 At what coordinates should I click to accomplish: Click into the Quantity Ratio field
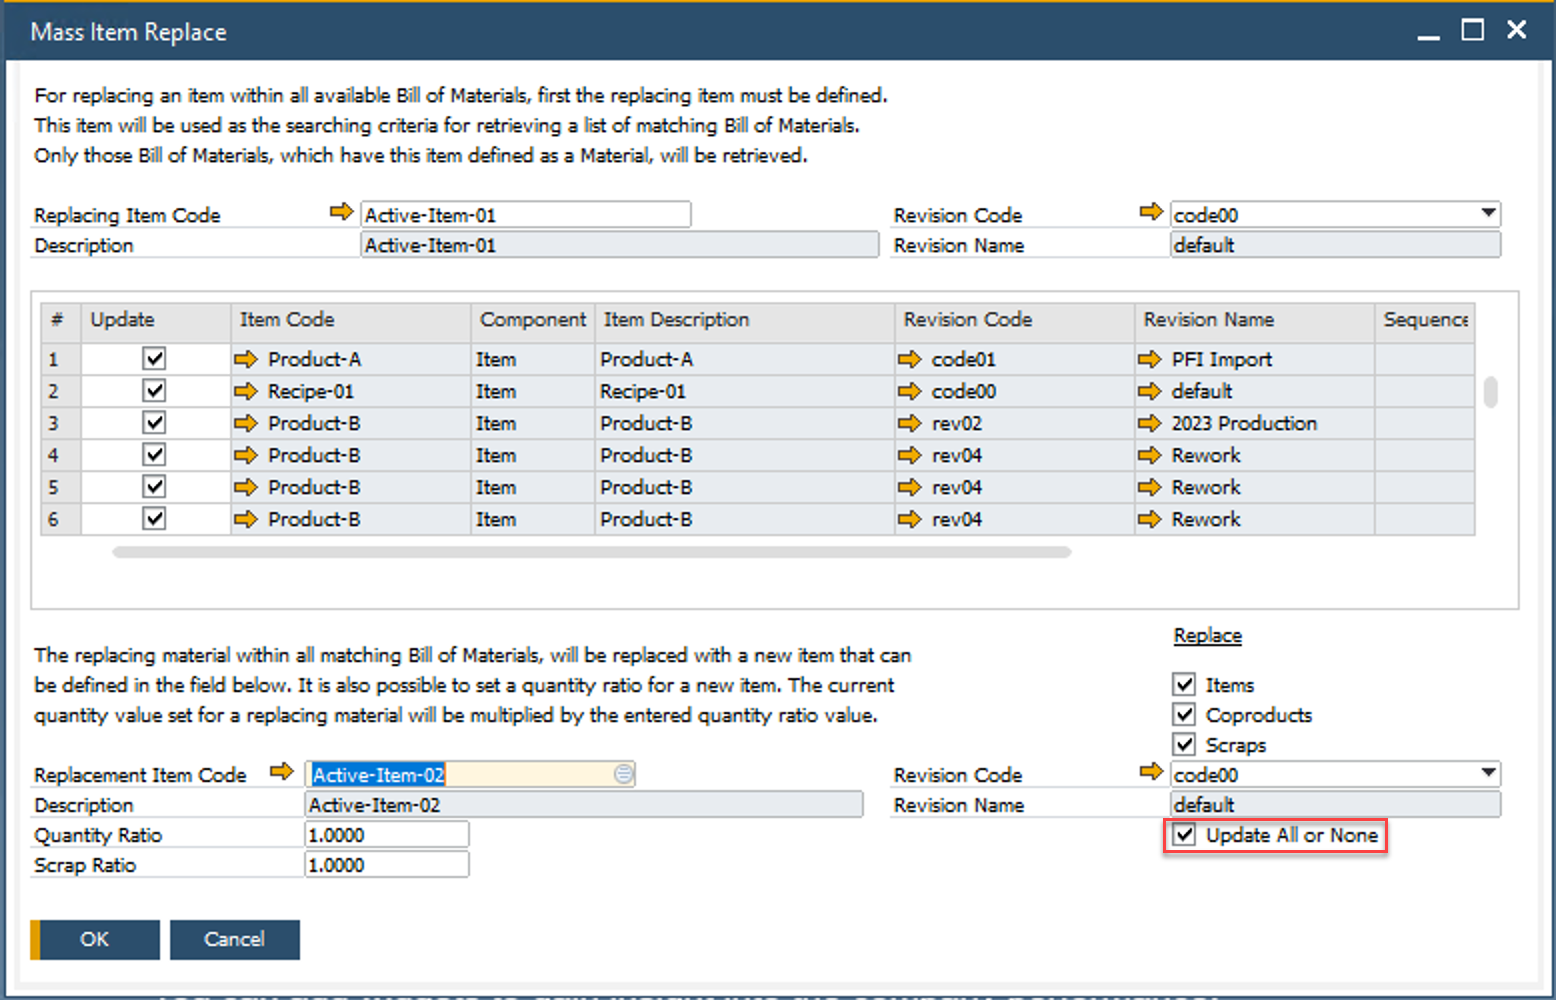386,835
